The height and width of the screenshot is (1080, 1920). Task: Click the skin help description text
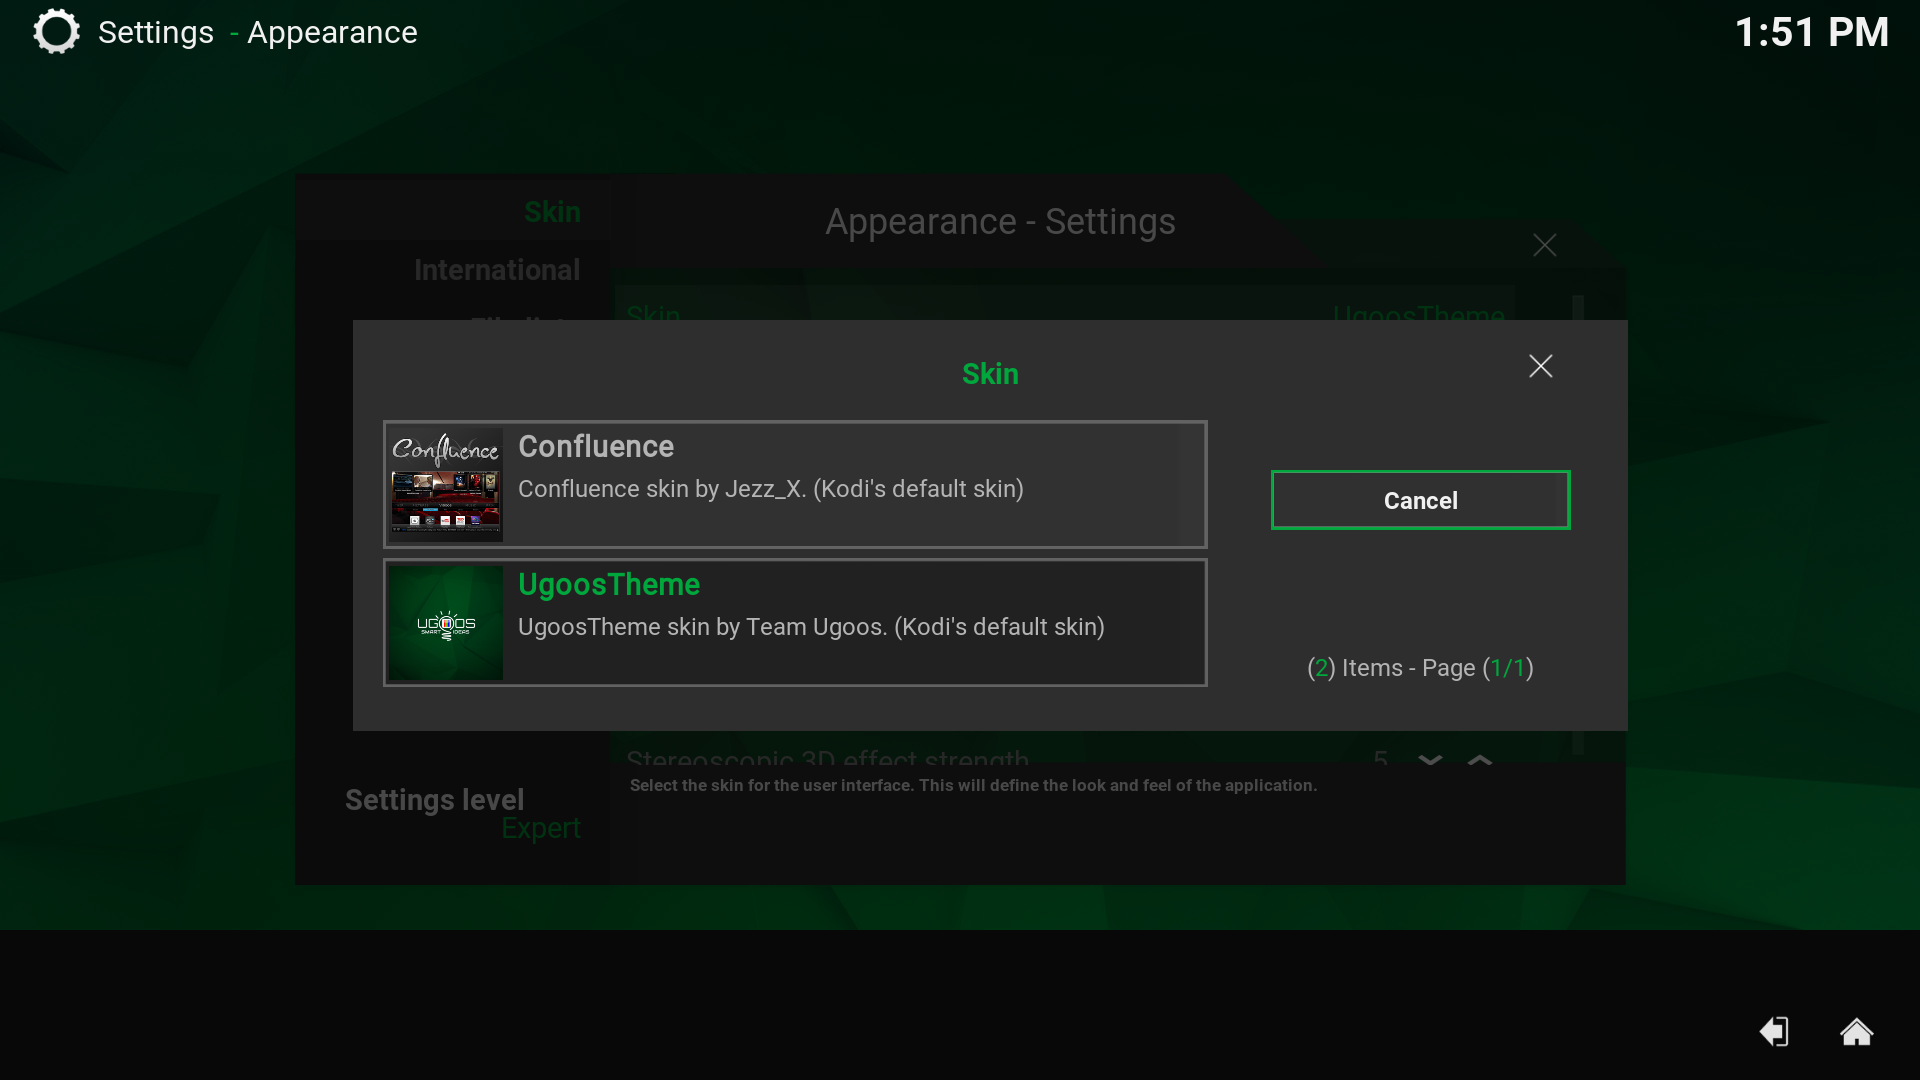973,785
